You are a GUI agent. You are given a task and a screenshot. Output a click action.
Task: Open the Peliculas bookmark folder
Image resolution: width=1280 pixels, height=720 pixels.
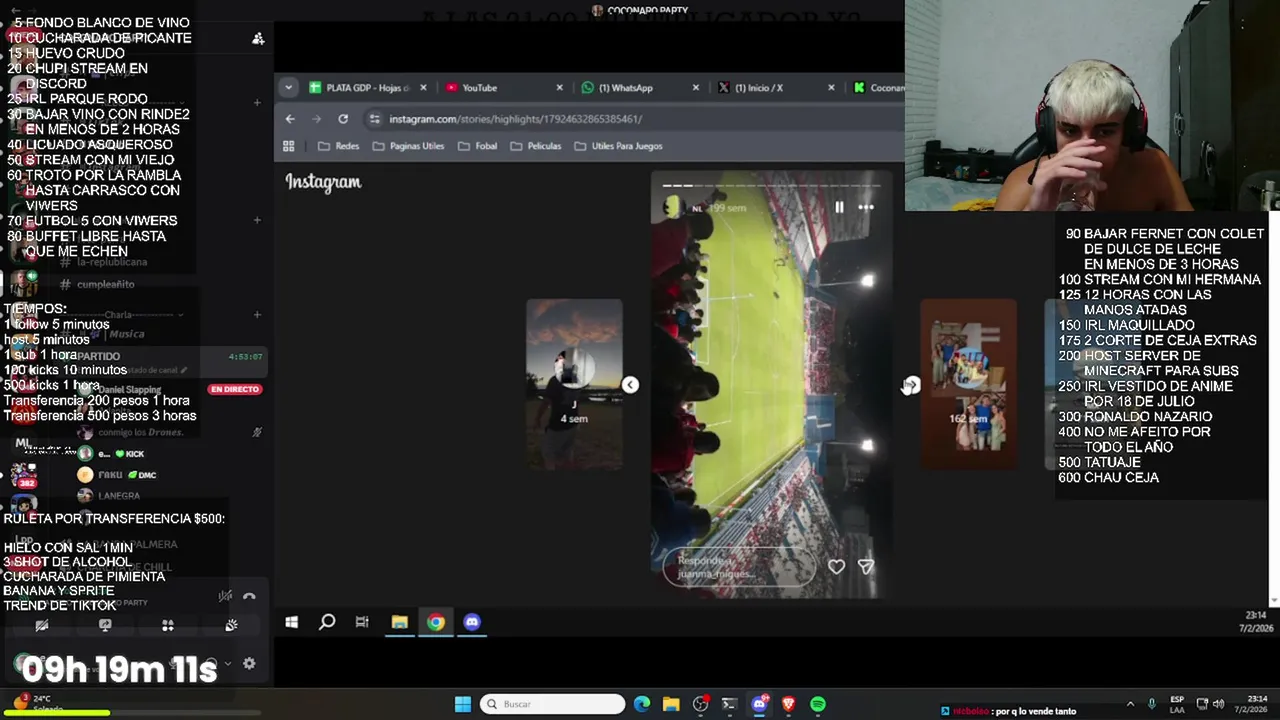(535, 146)
